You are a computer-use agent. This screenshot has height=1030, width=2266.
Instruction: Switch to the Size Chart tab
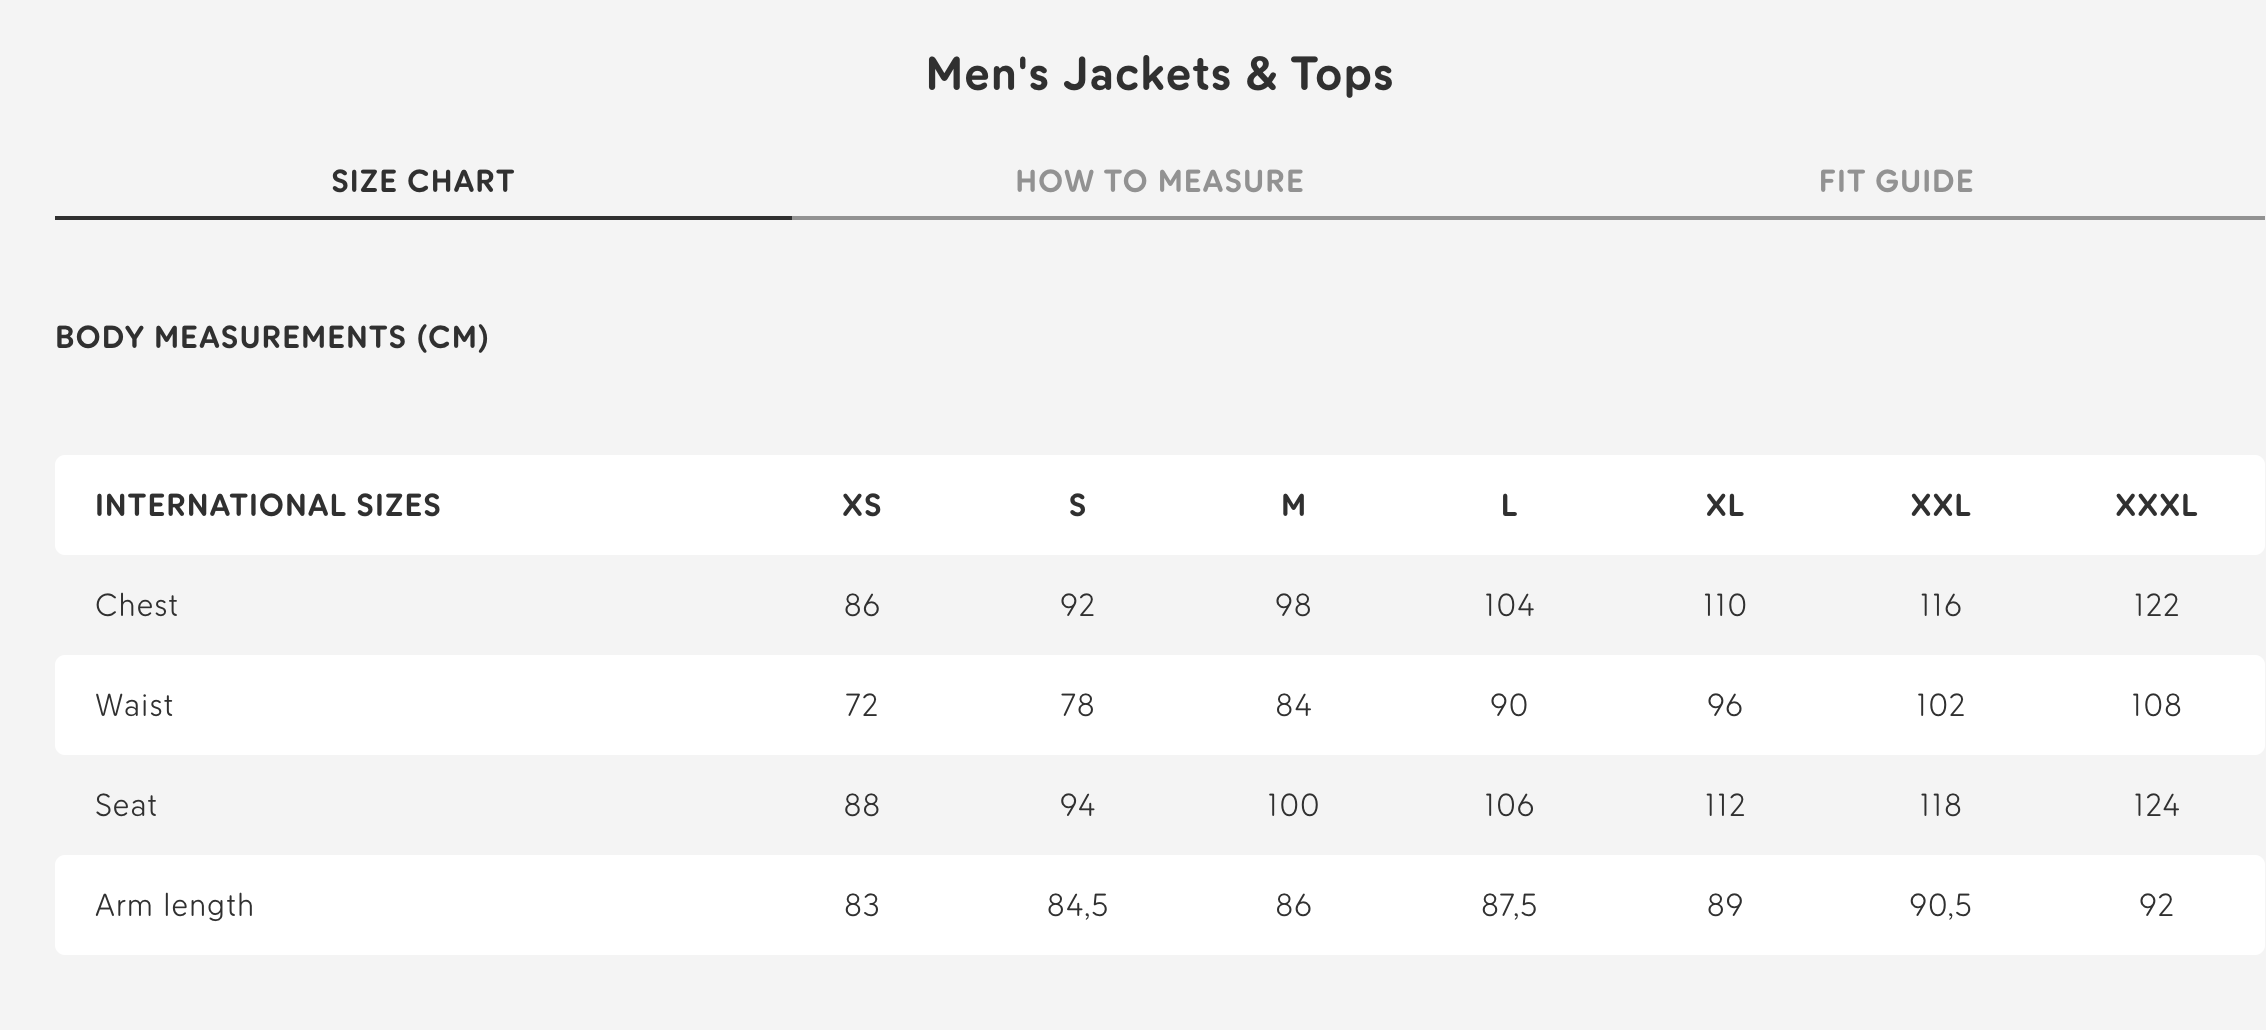pyautogui.click(x=423, y=181)
